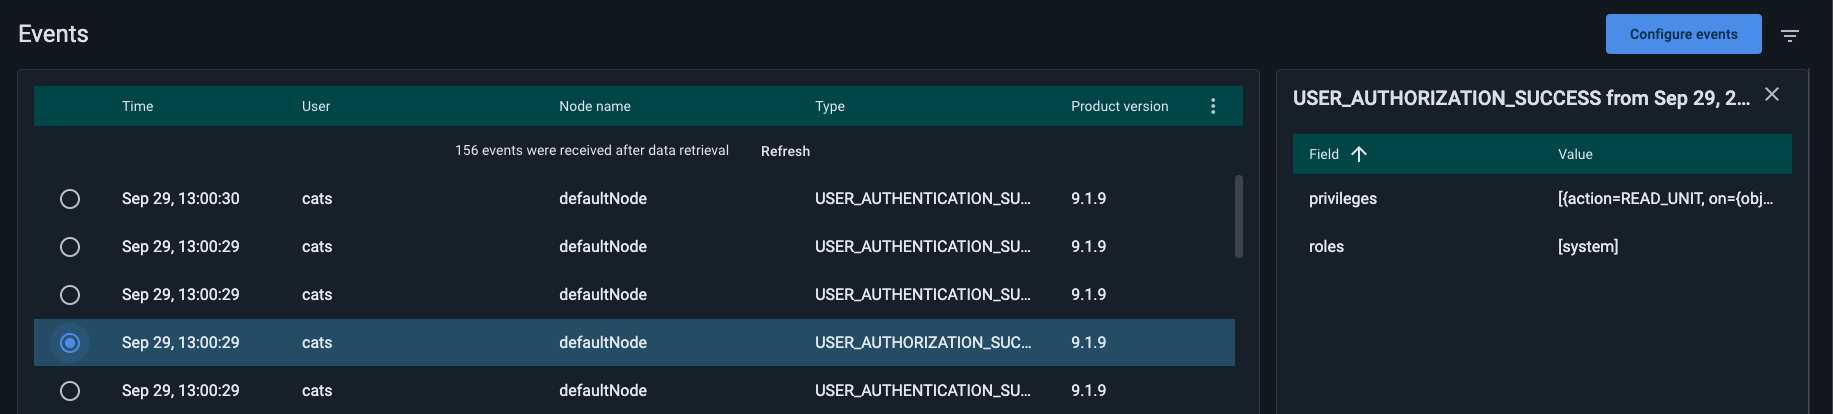Sort by the Time column header
Screen dimensions: 1833x414
[138, 106]
